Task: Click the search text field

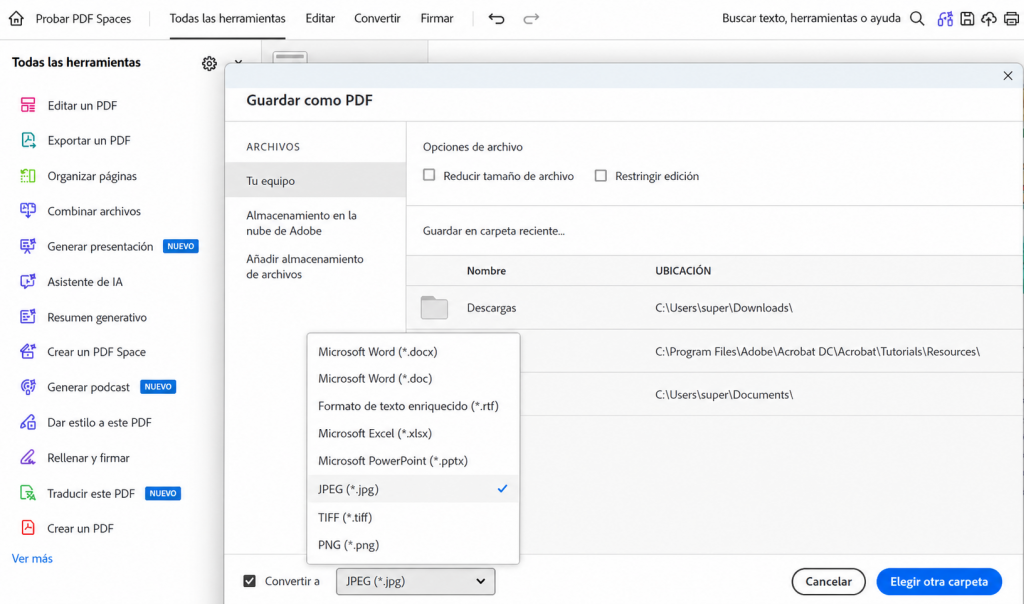Action: (810, 18)
